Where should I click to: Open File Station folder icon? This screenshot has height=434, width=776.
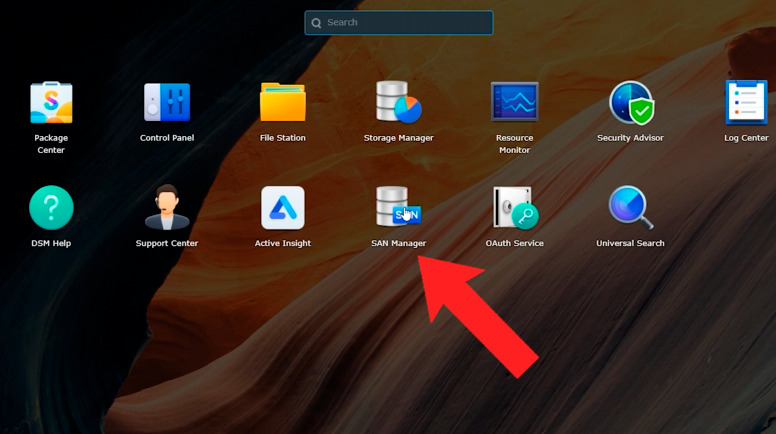point(283,102)
